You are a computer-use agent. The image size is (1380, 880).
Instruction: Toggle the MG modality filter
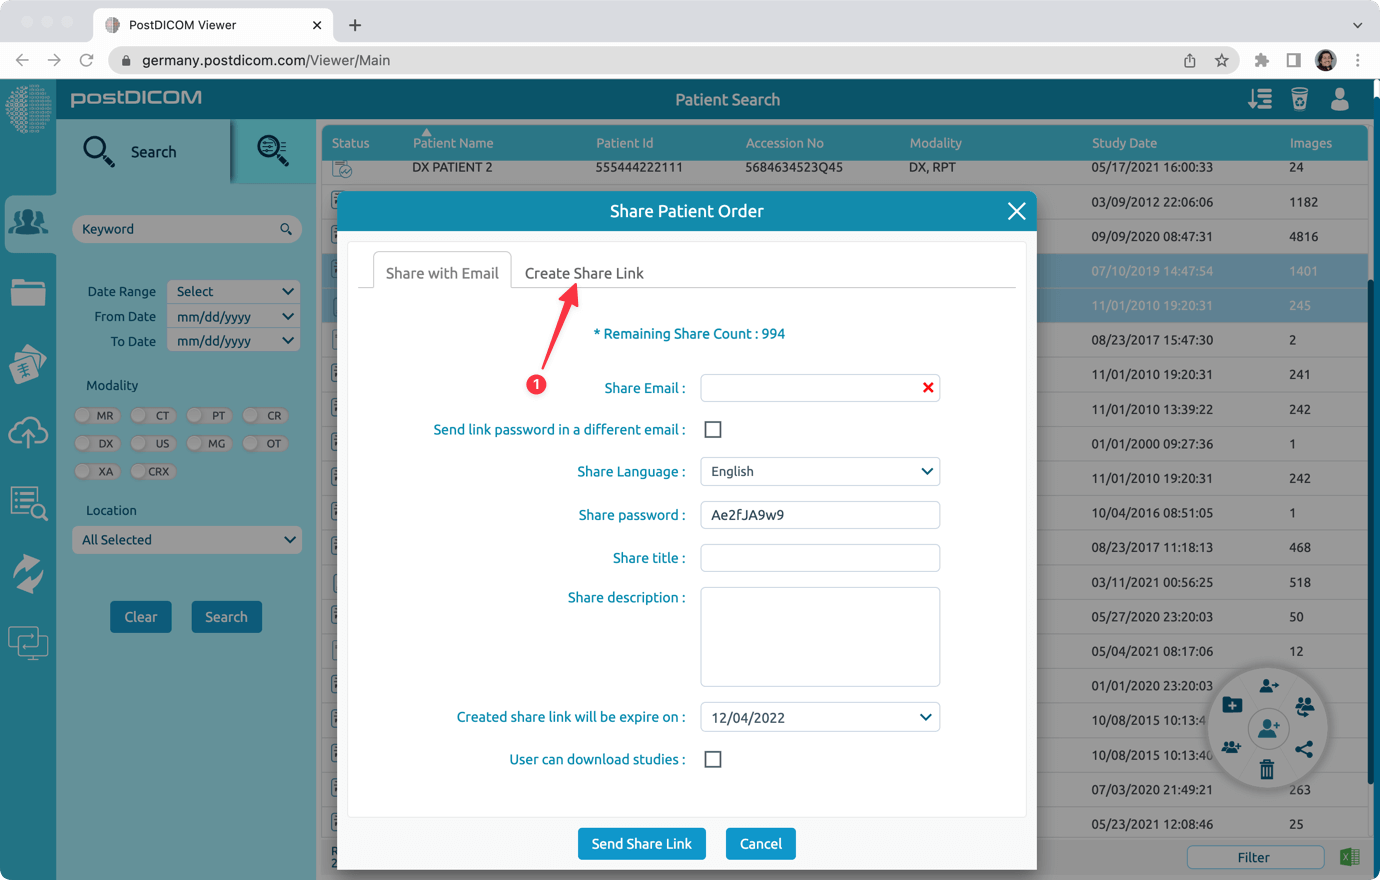click(x=208, y=443)
